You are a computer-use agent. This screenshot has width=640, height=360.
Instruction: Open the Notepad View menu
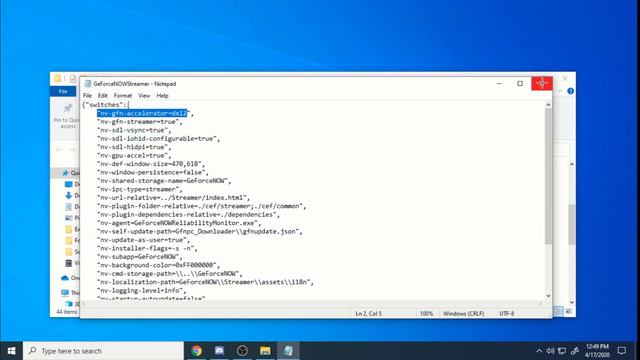coord(144,96)
